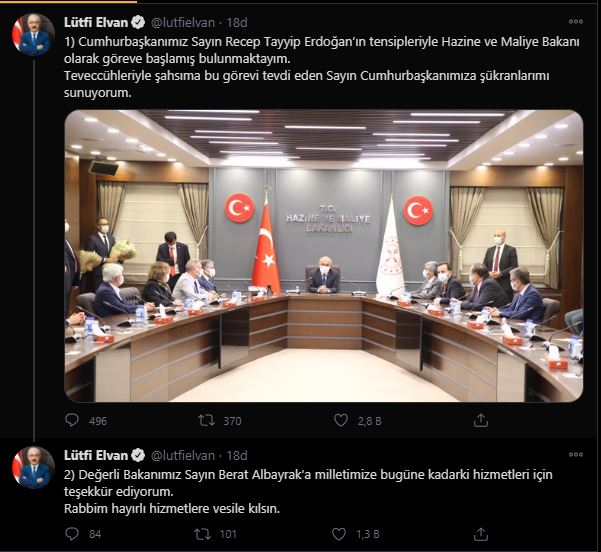The height and width of the screenshot is (552, 601).
Task: Open Lütfi Elvan's profile picture on first tweet
Action: coord(33,35)
